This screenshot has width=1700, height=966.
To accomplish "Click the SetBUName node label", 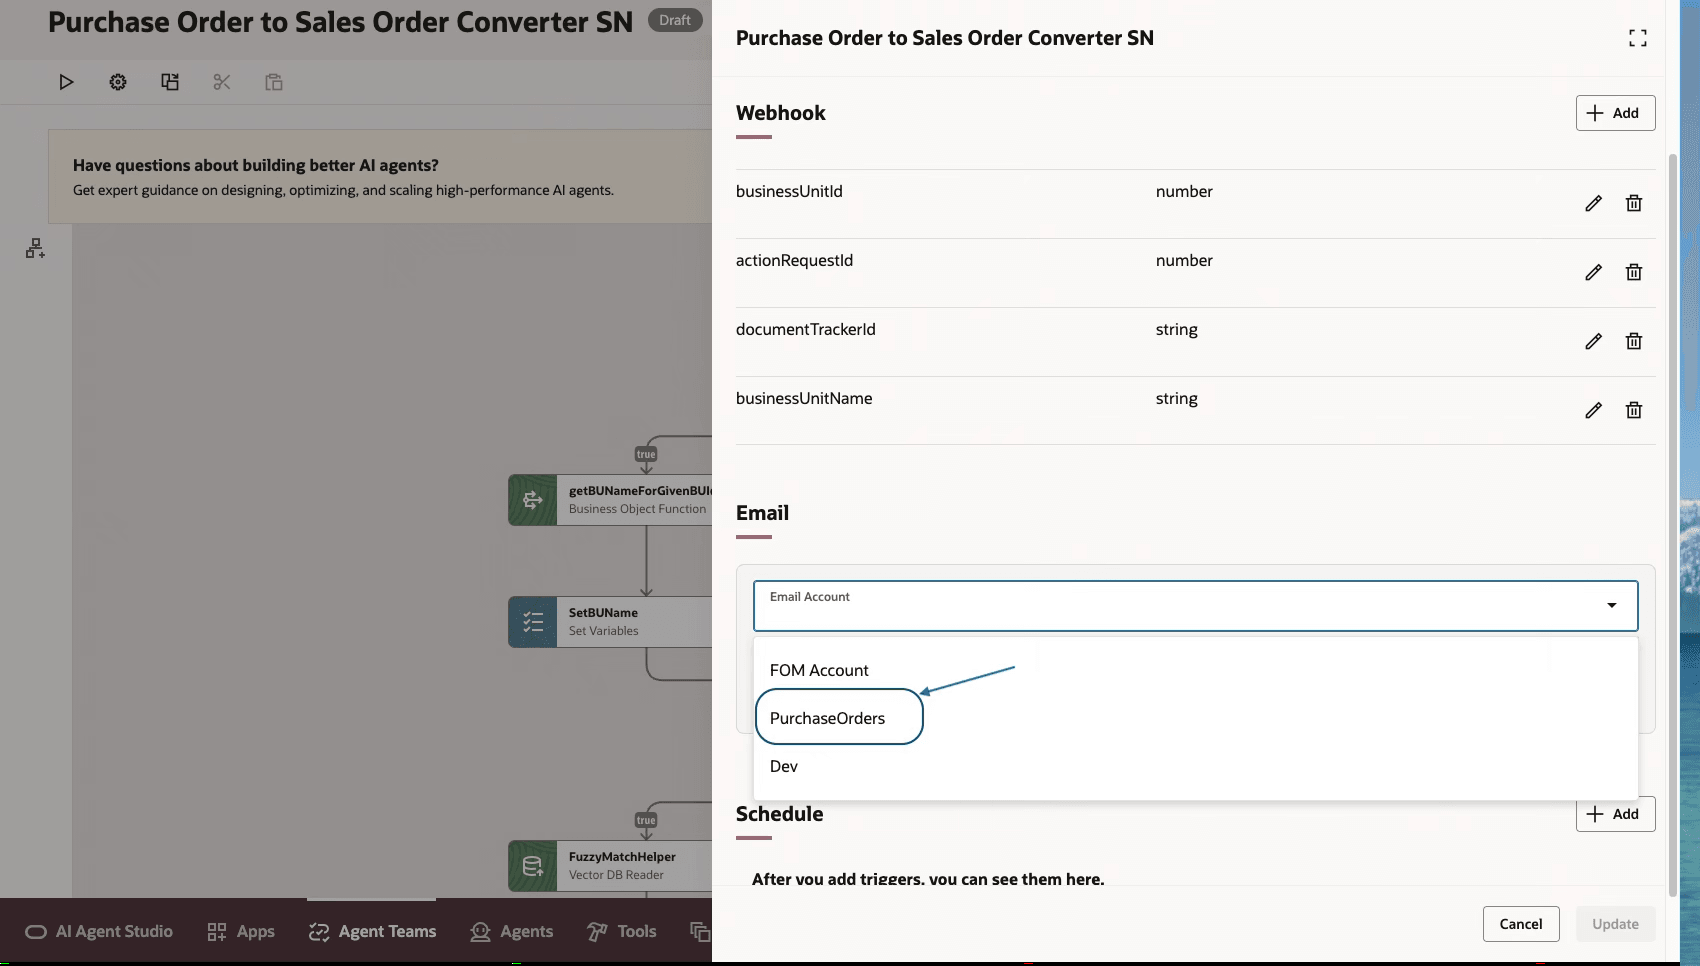I will tap(603, 613).
